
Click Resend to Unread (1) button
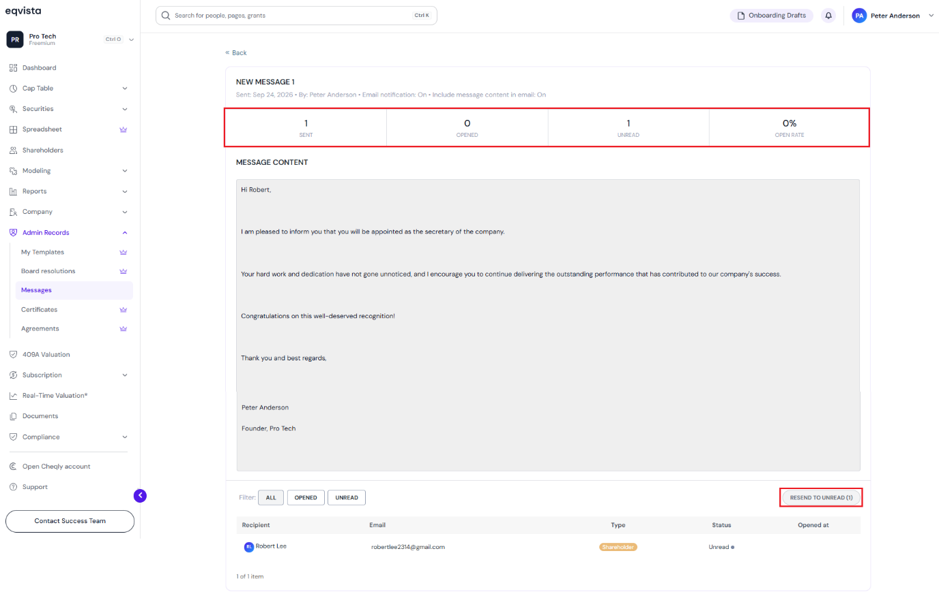(821, 498)
